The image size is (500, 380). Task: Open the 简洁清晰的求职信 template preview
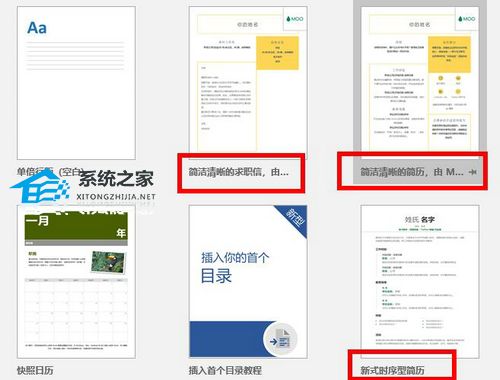tap(248, 80)
